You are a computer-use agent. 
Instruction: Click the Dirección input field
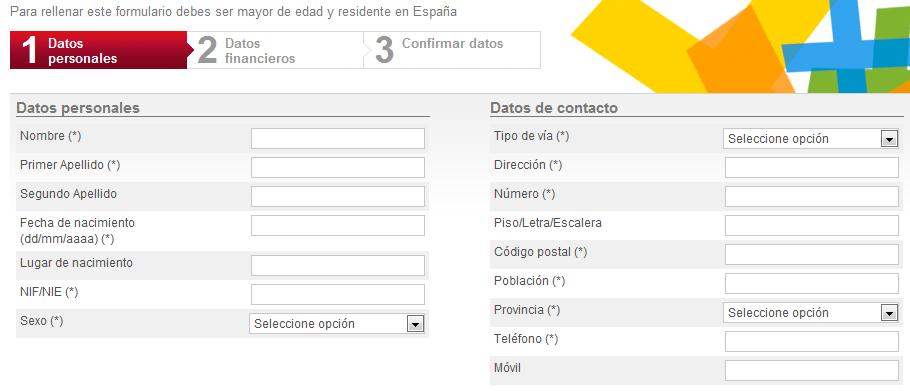(812, 168)
